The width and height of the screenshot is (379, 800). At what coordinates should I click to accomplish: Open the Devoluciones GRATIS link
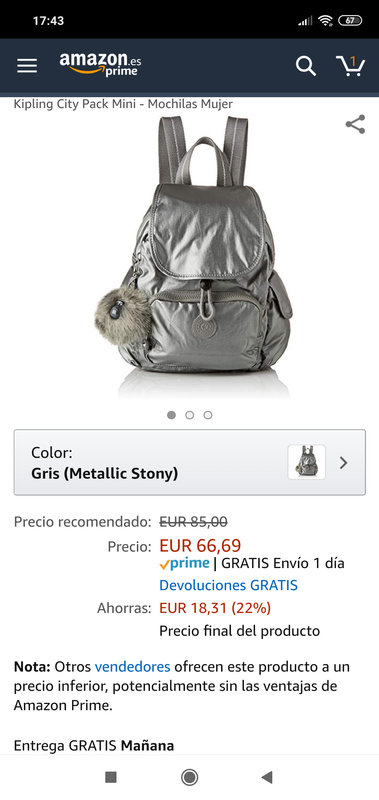[x=229, y=585]
